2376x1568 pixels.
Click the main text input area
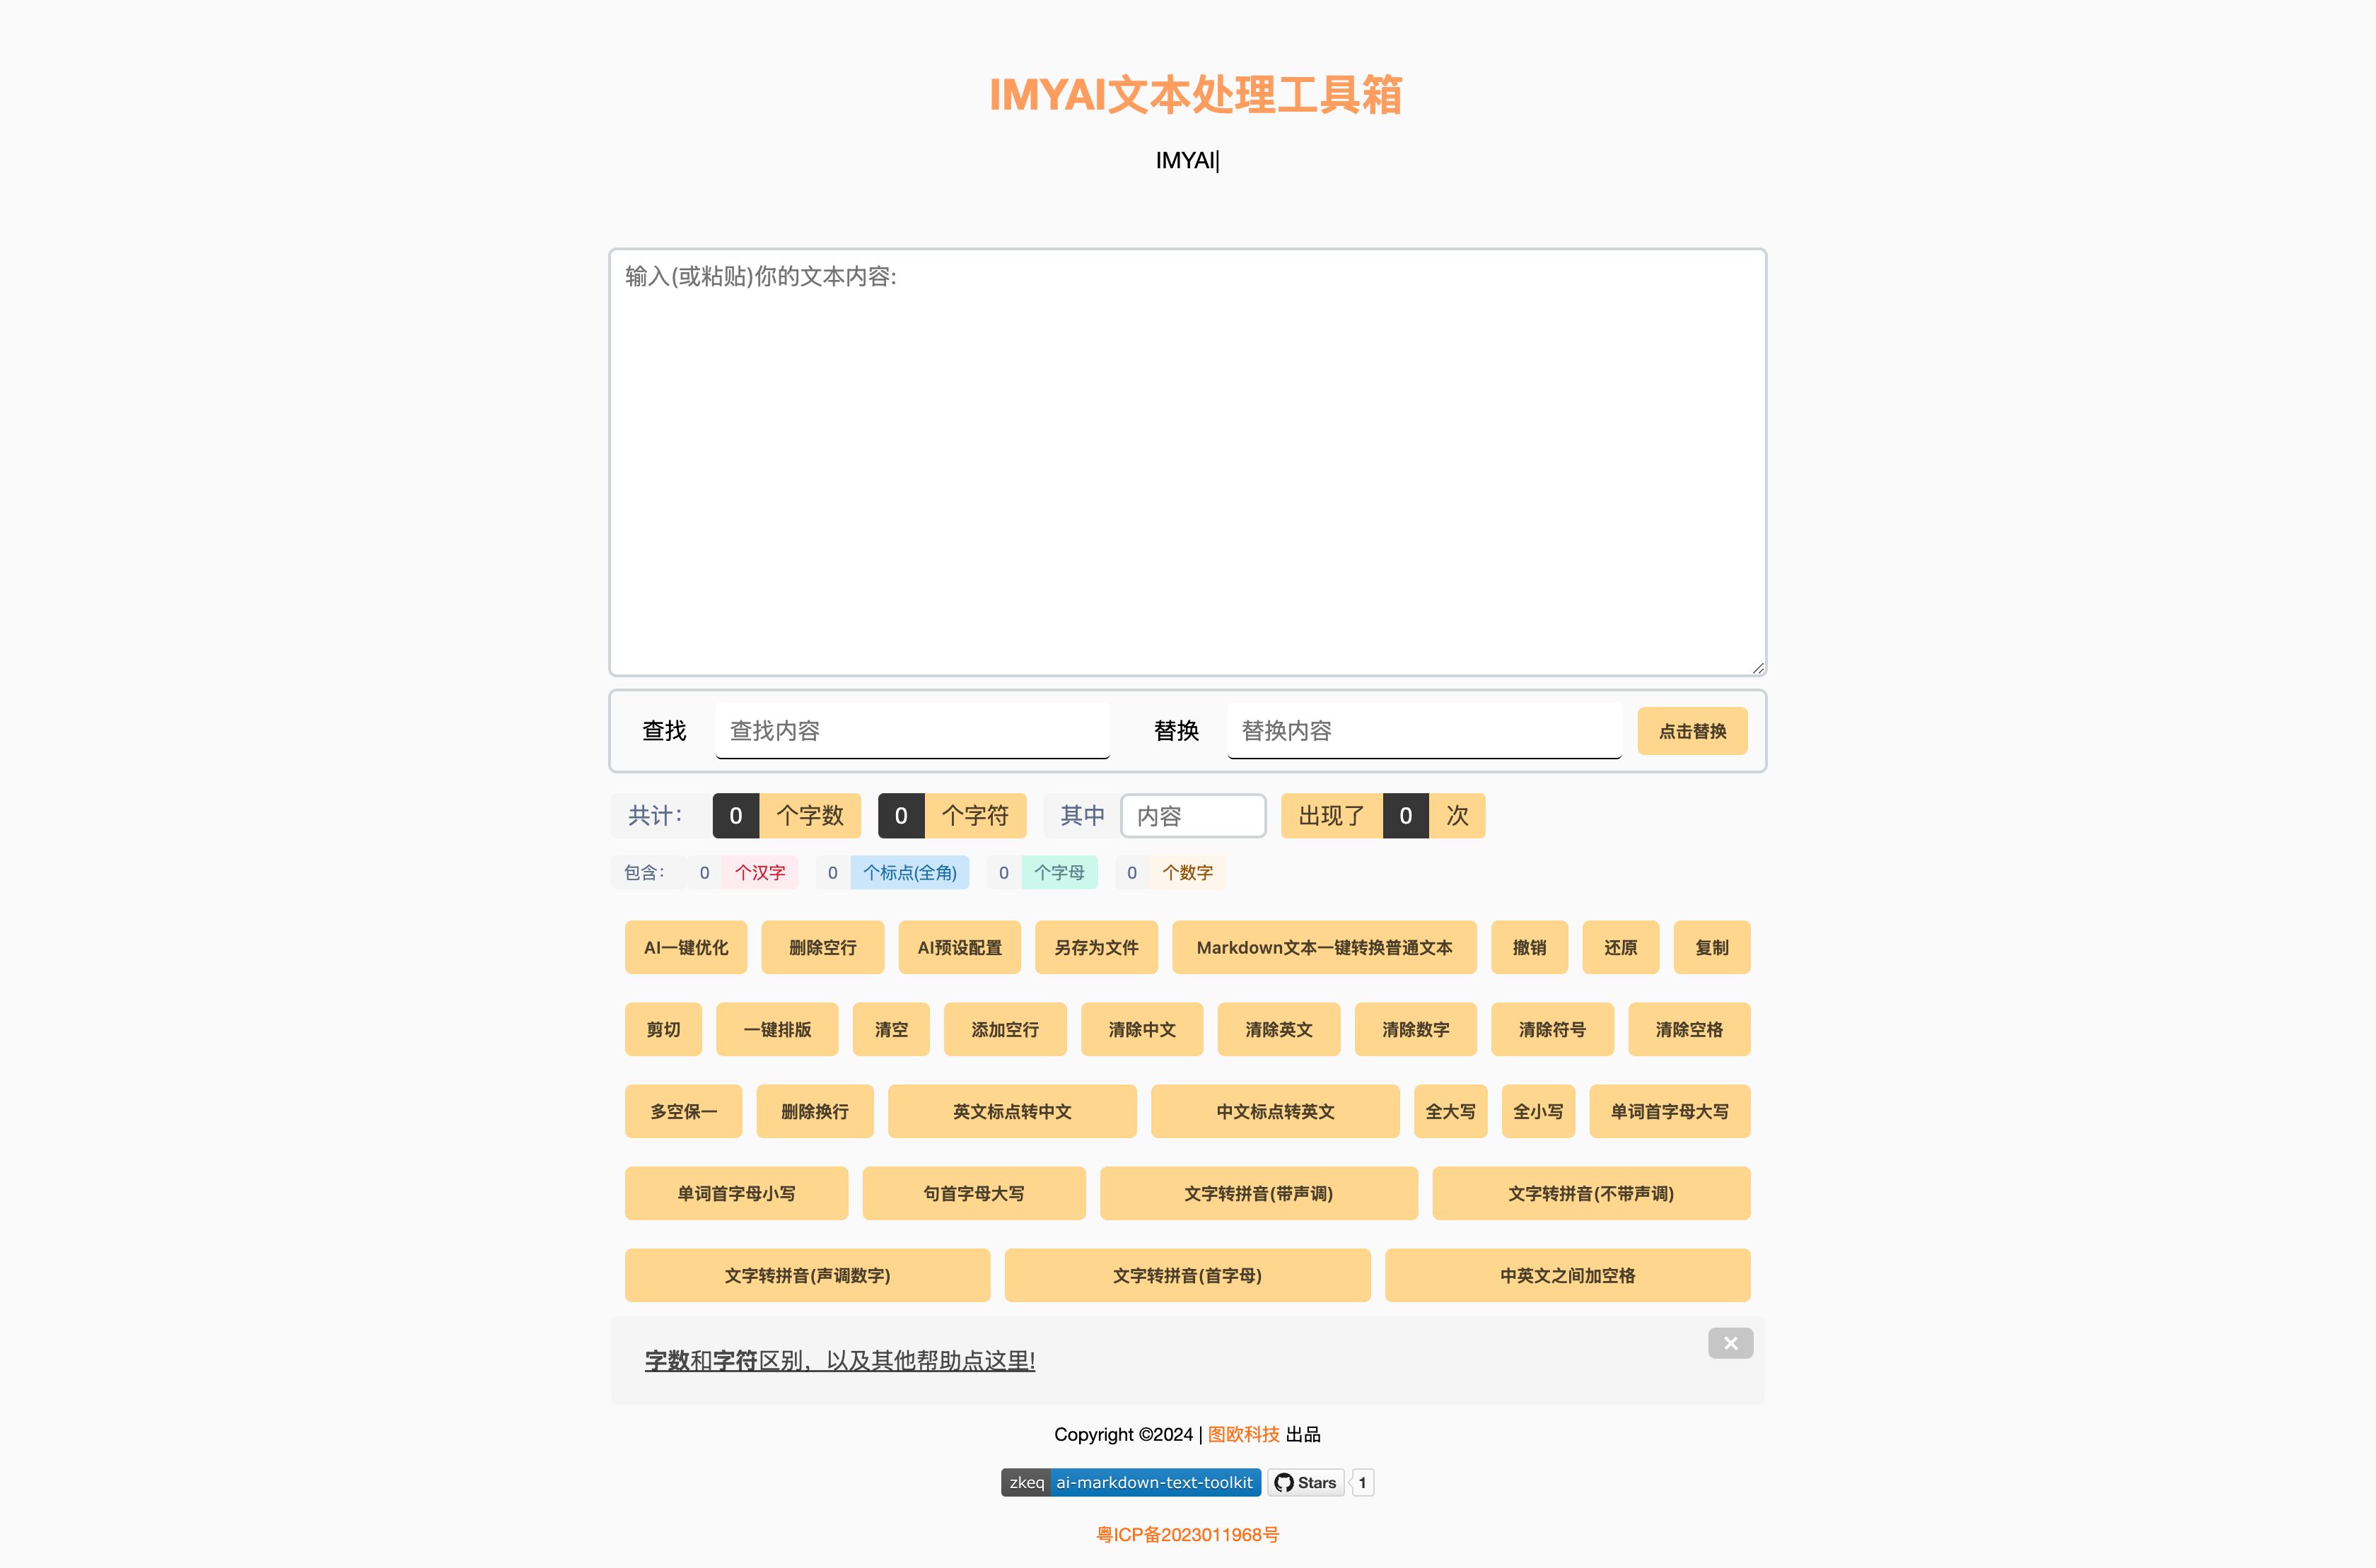(x=1187, y=462)
